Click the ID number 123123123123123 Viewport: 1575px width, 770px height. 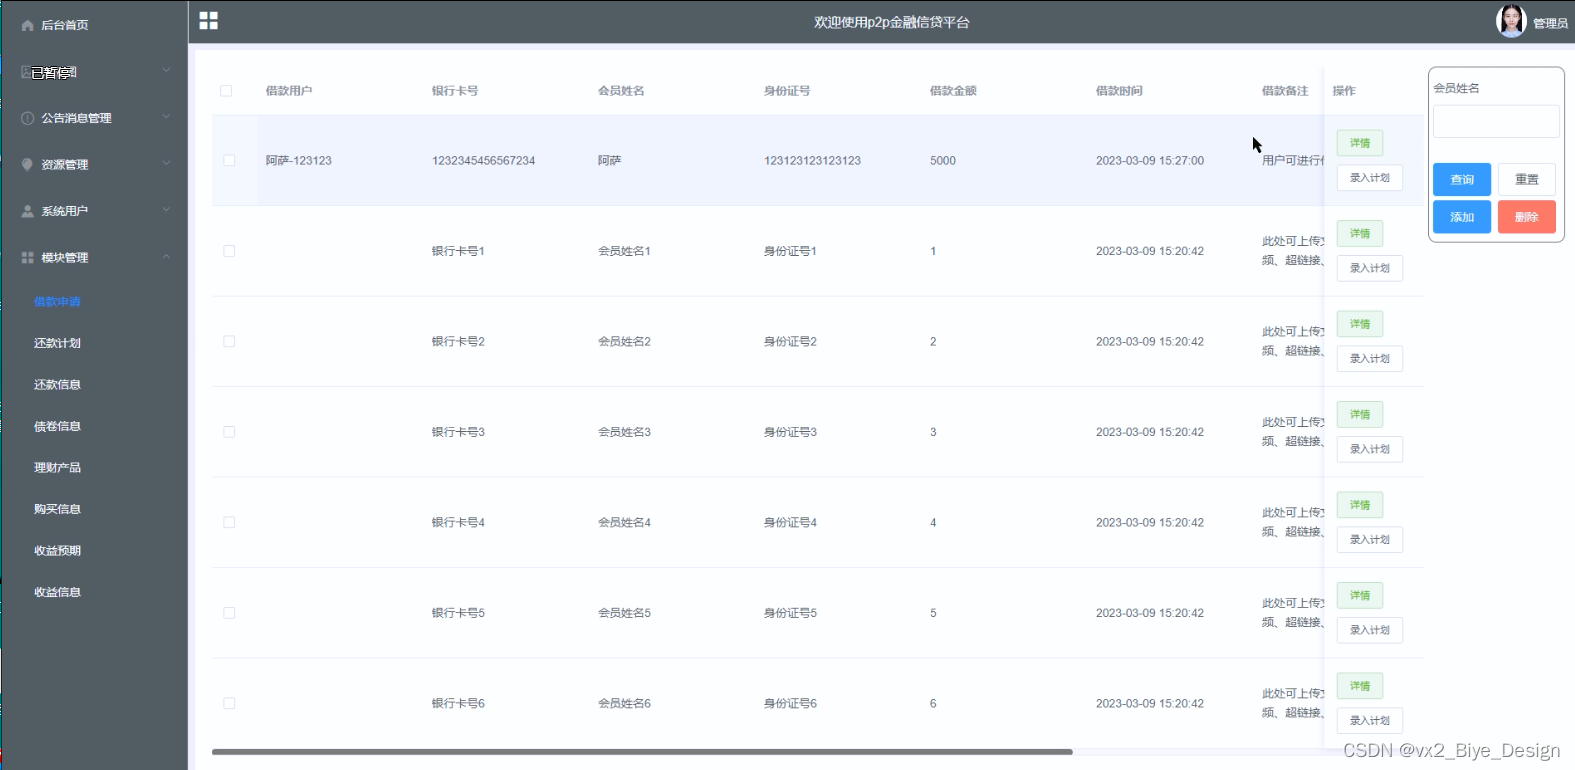click(812, 160)
